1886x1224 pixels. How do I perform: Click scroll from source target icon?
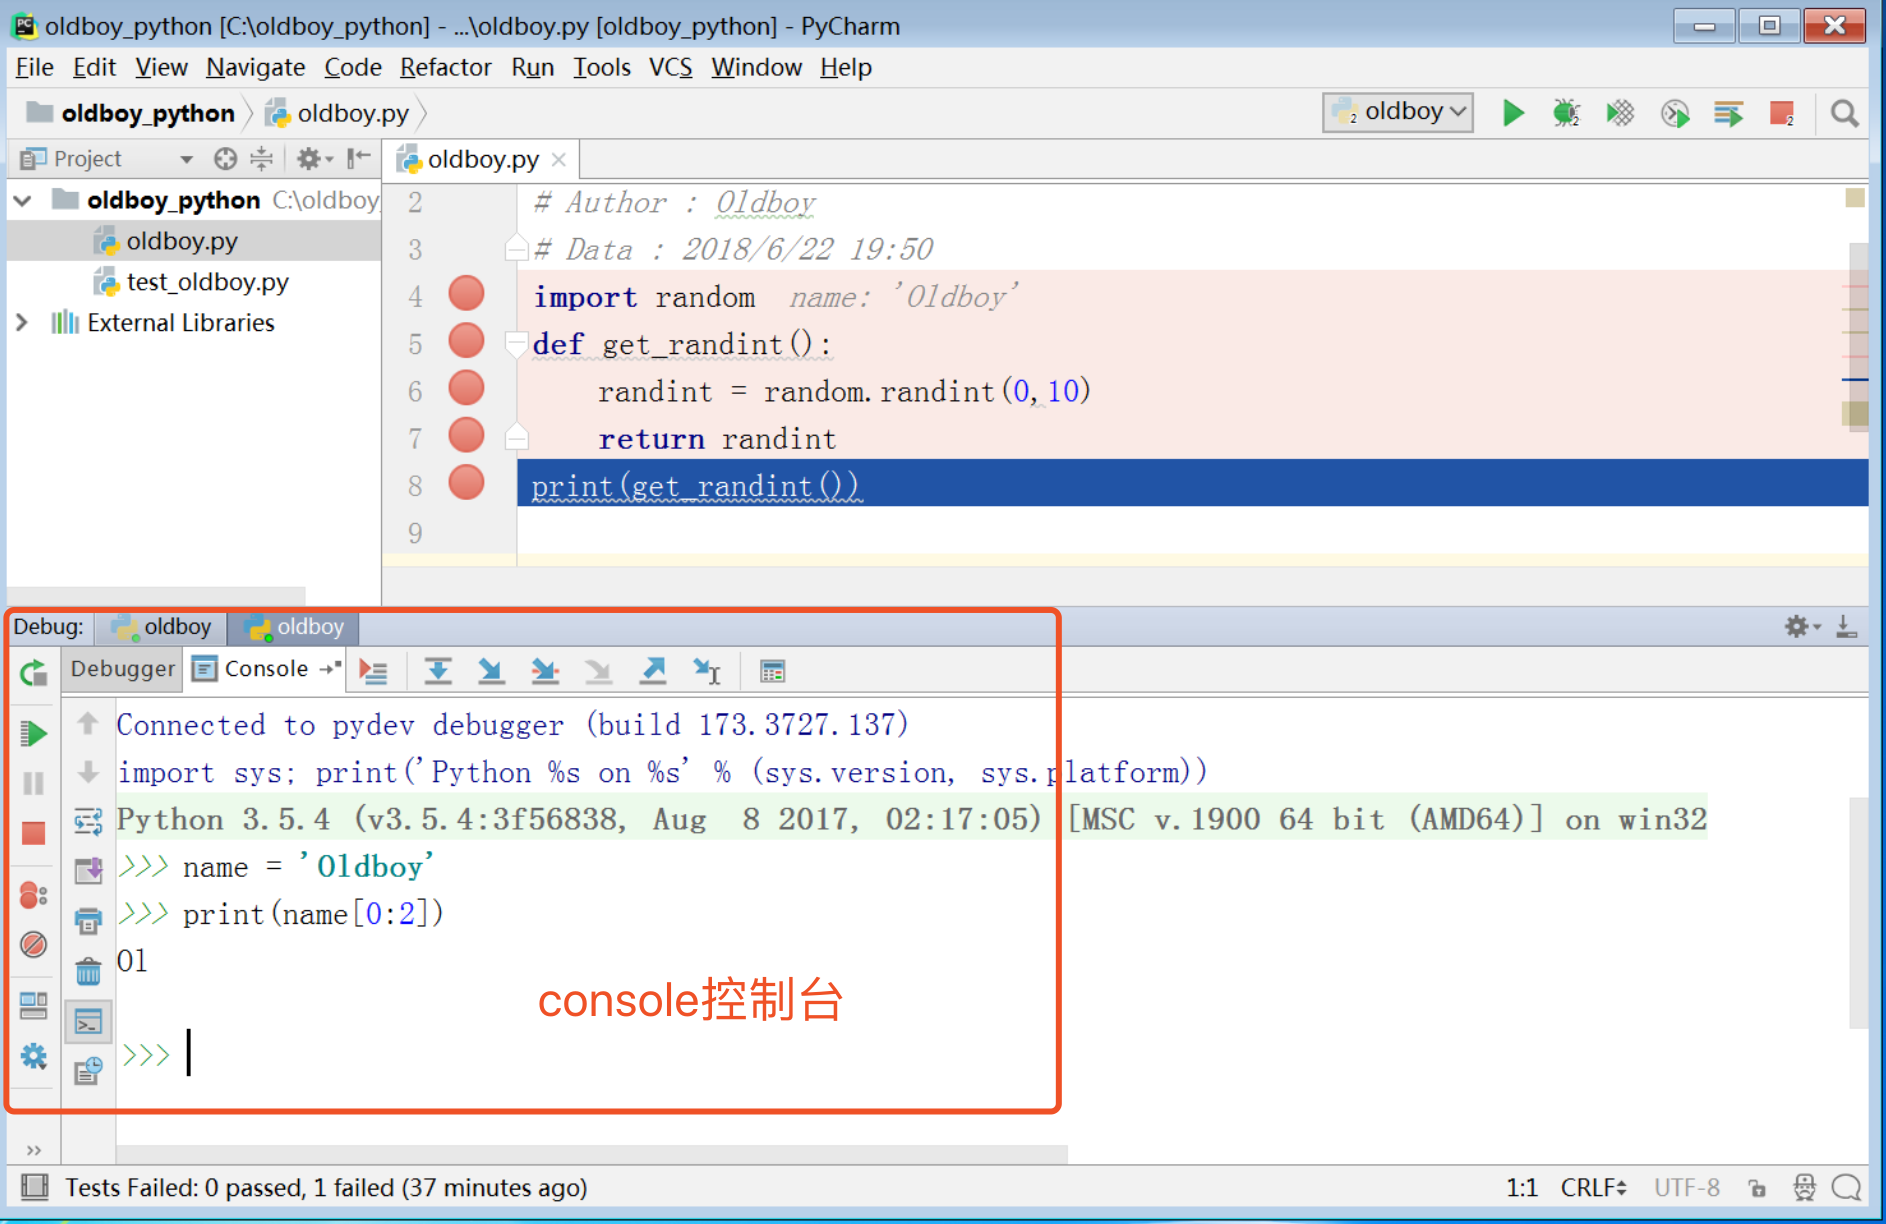pyautogui.click(x=226, y=158)
